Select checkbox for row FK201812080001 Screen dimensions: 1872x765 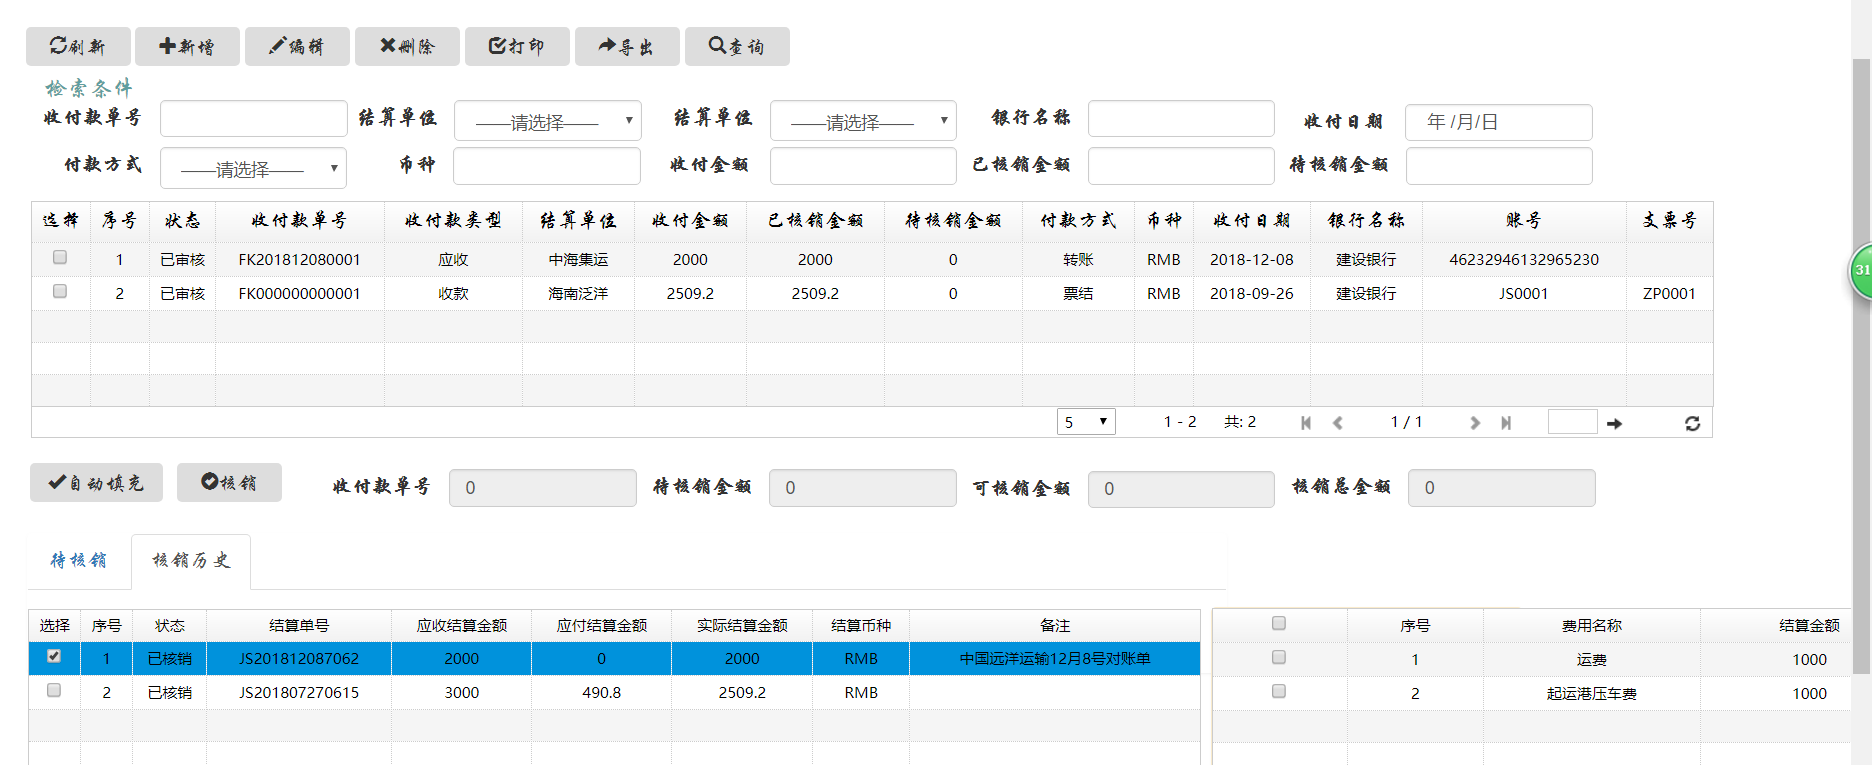coord(60,258)
